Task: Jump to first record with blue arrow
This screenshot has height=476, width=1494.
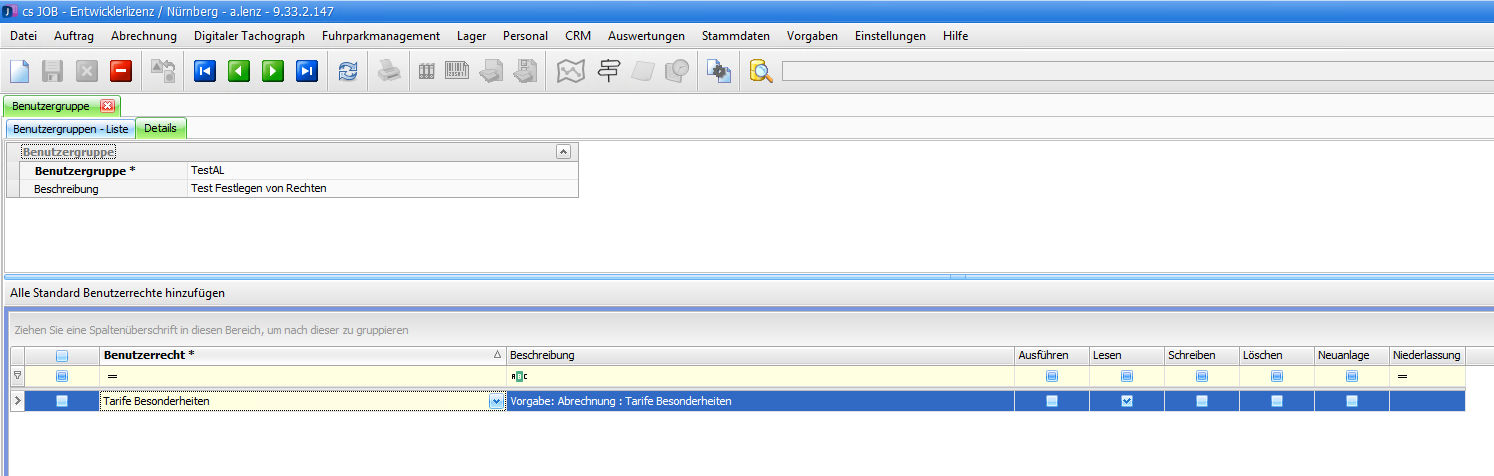Action: coord(205,71)
